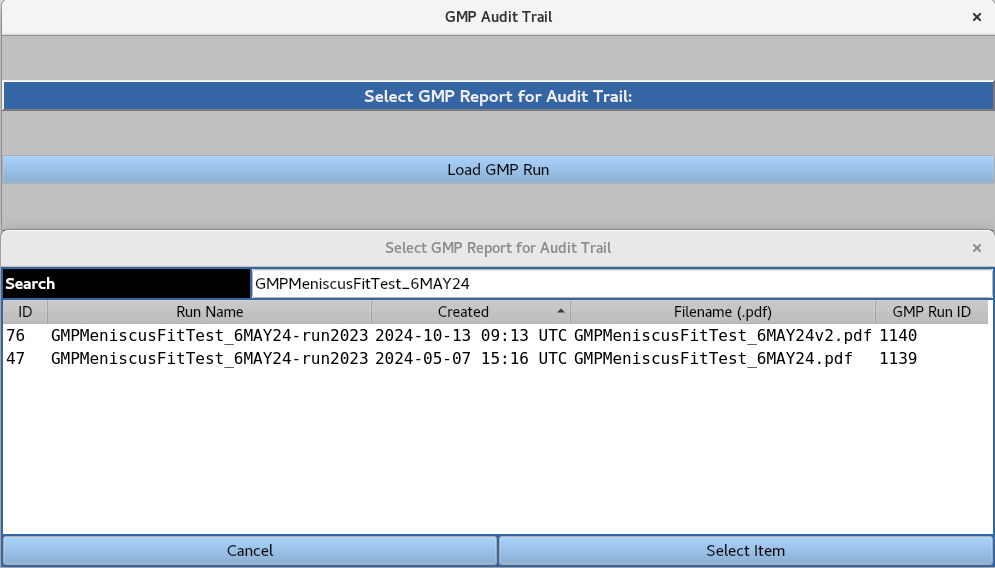Sort by the GMP Run ID column header
Image resolution: width=995 pixels, height=568 pixels.
[x=931, y=312]
